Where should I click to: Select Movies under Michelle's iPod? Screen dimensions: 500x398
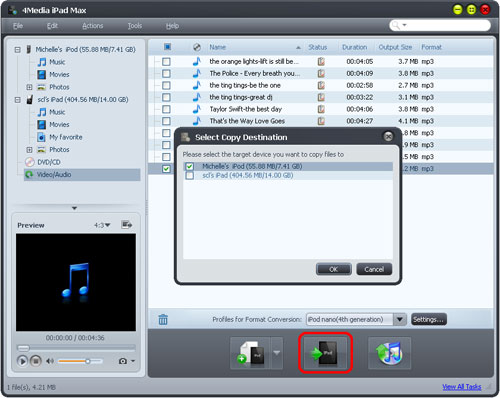point(53,74)
